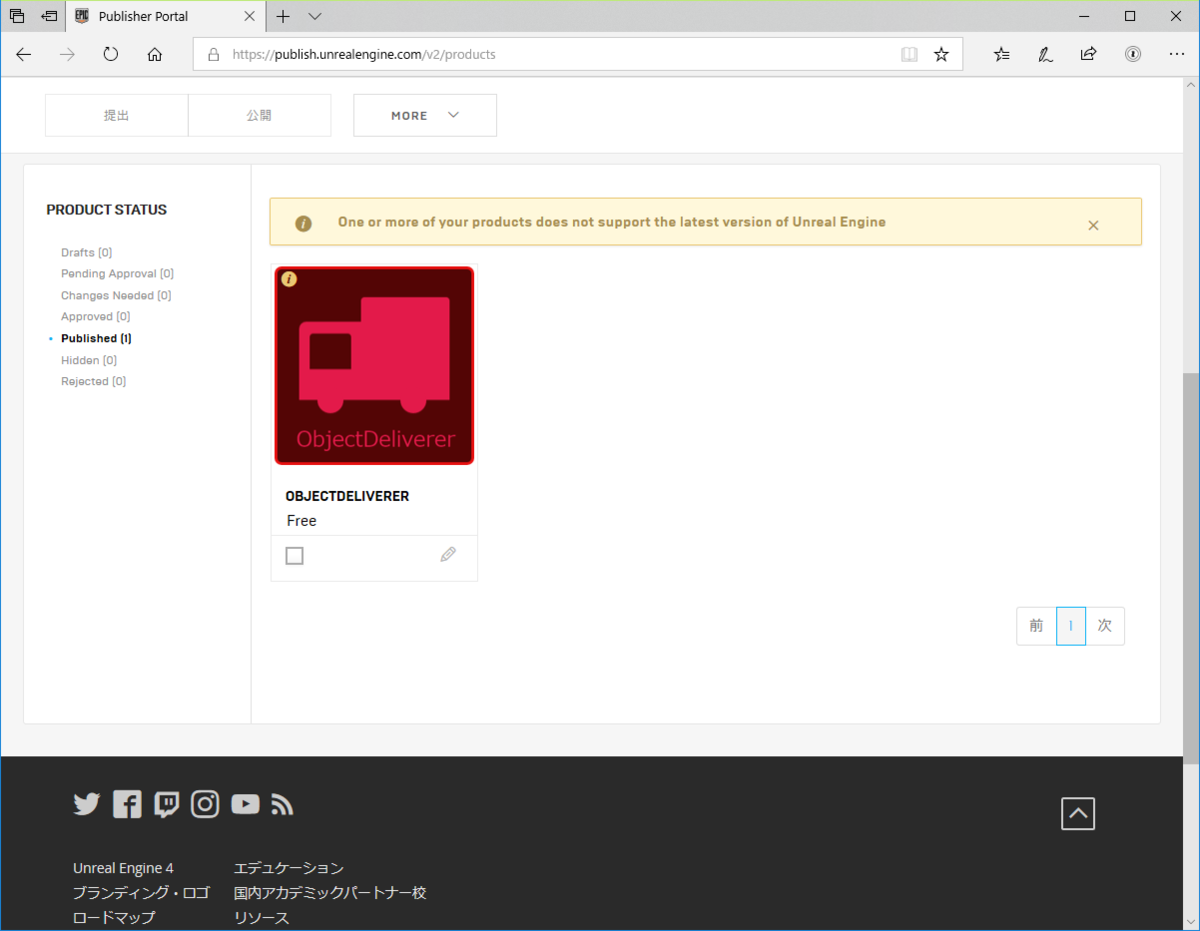
Task: Open the YouTube icon in footer
Action: click(245, 804)
